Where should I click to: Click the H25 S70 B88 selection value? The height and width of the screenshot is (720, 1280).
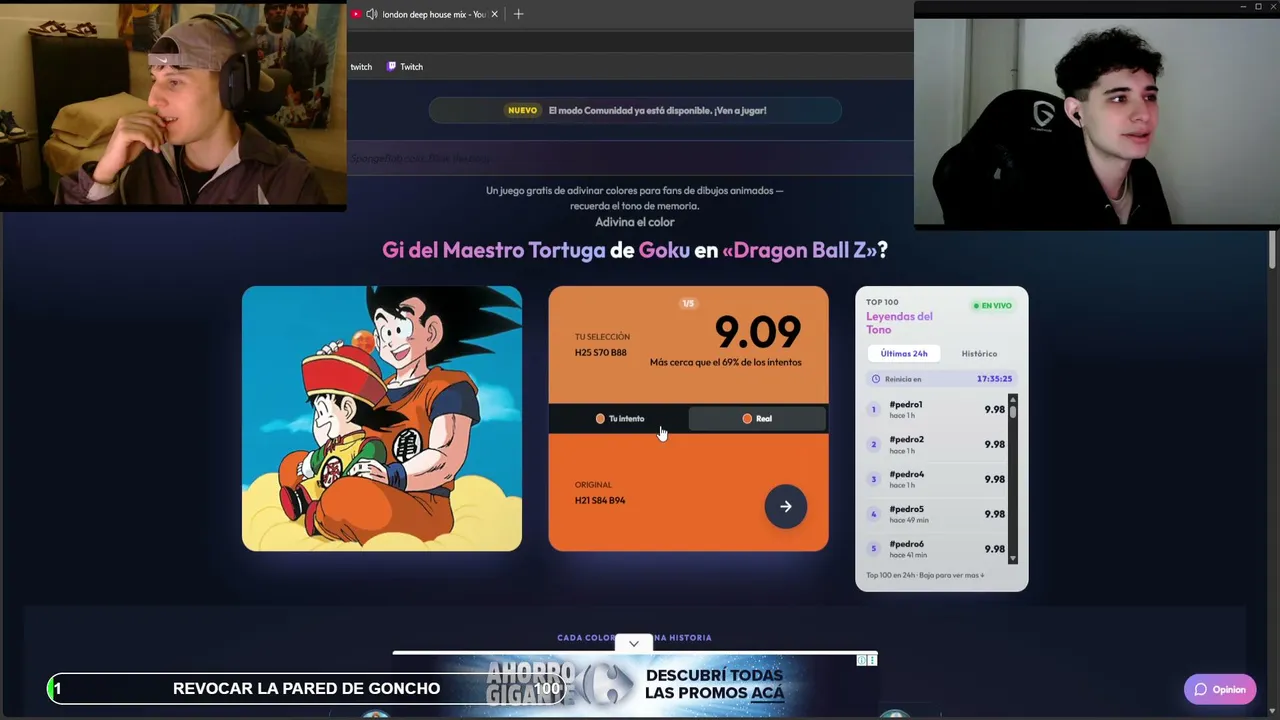tap(601, 353)
